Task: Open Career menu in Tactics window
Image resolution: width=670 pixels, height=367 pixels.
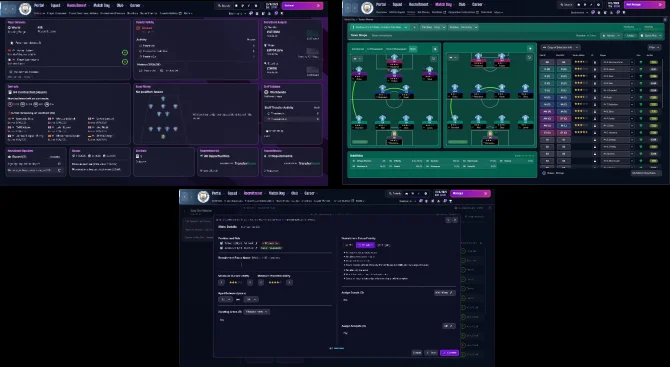Action: click(477, 5)
